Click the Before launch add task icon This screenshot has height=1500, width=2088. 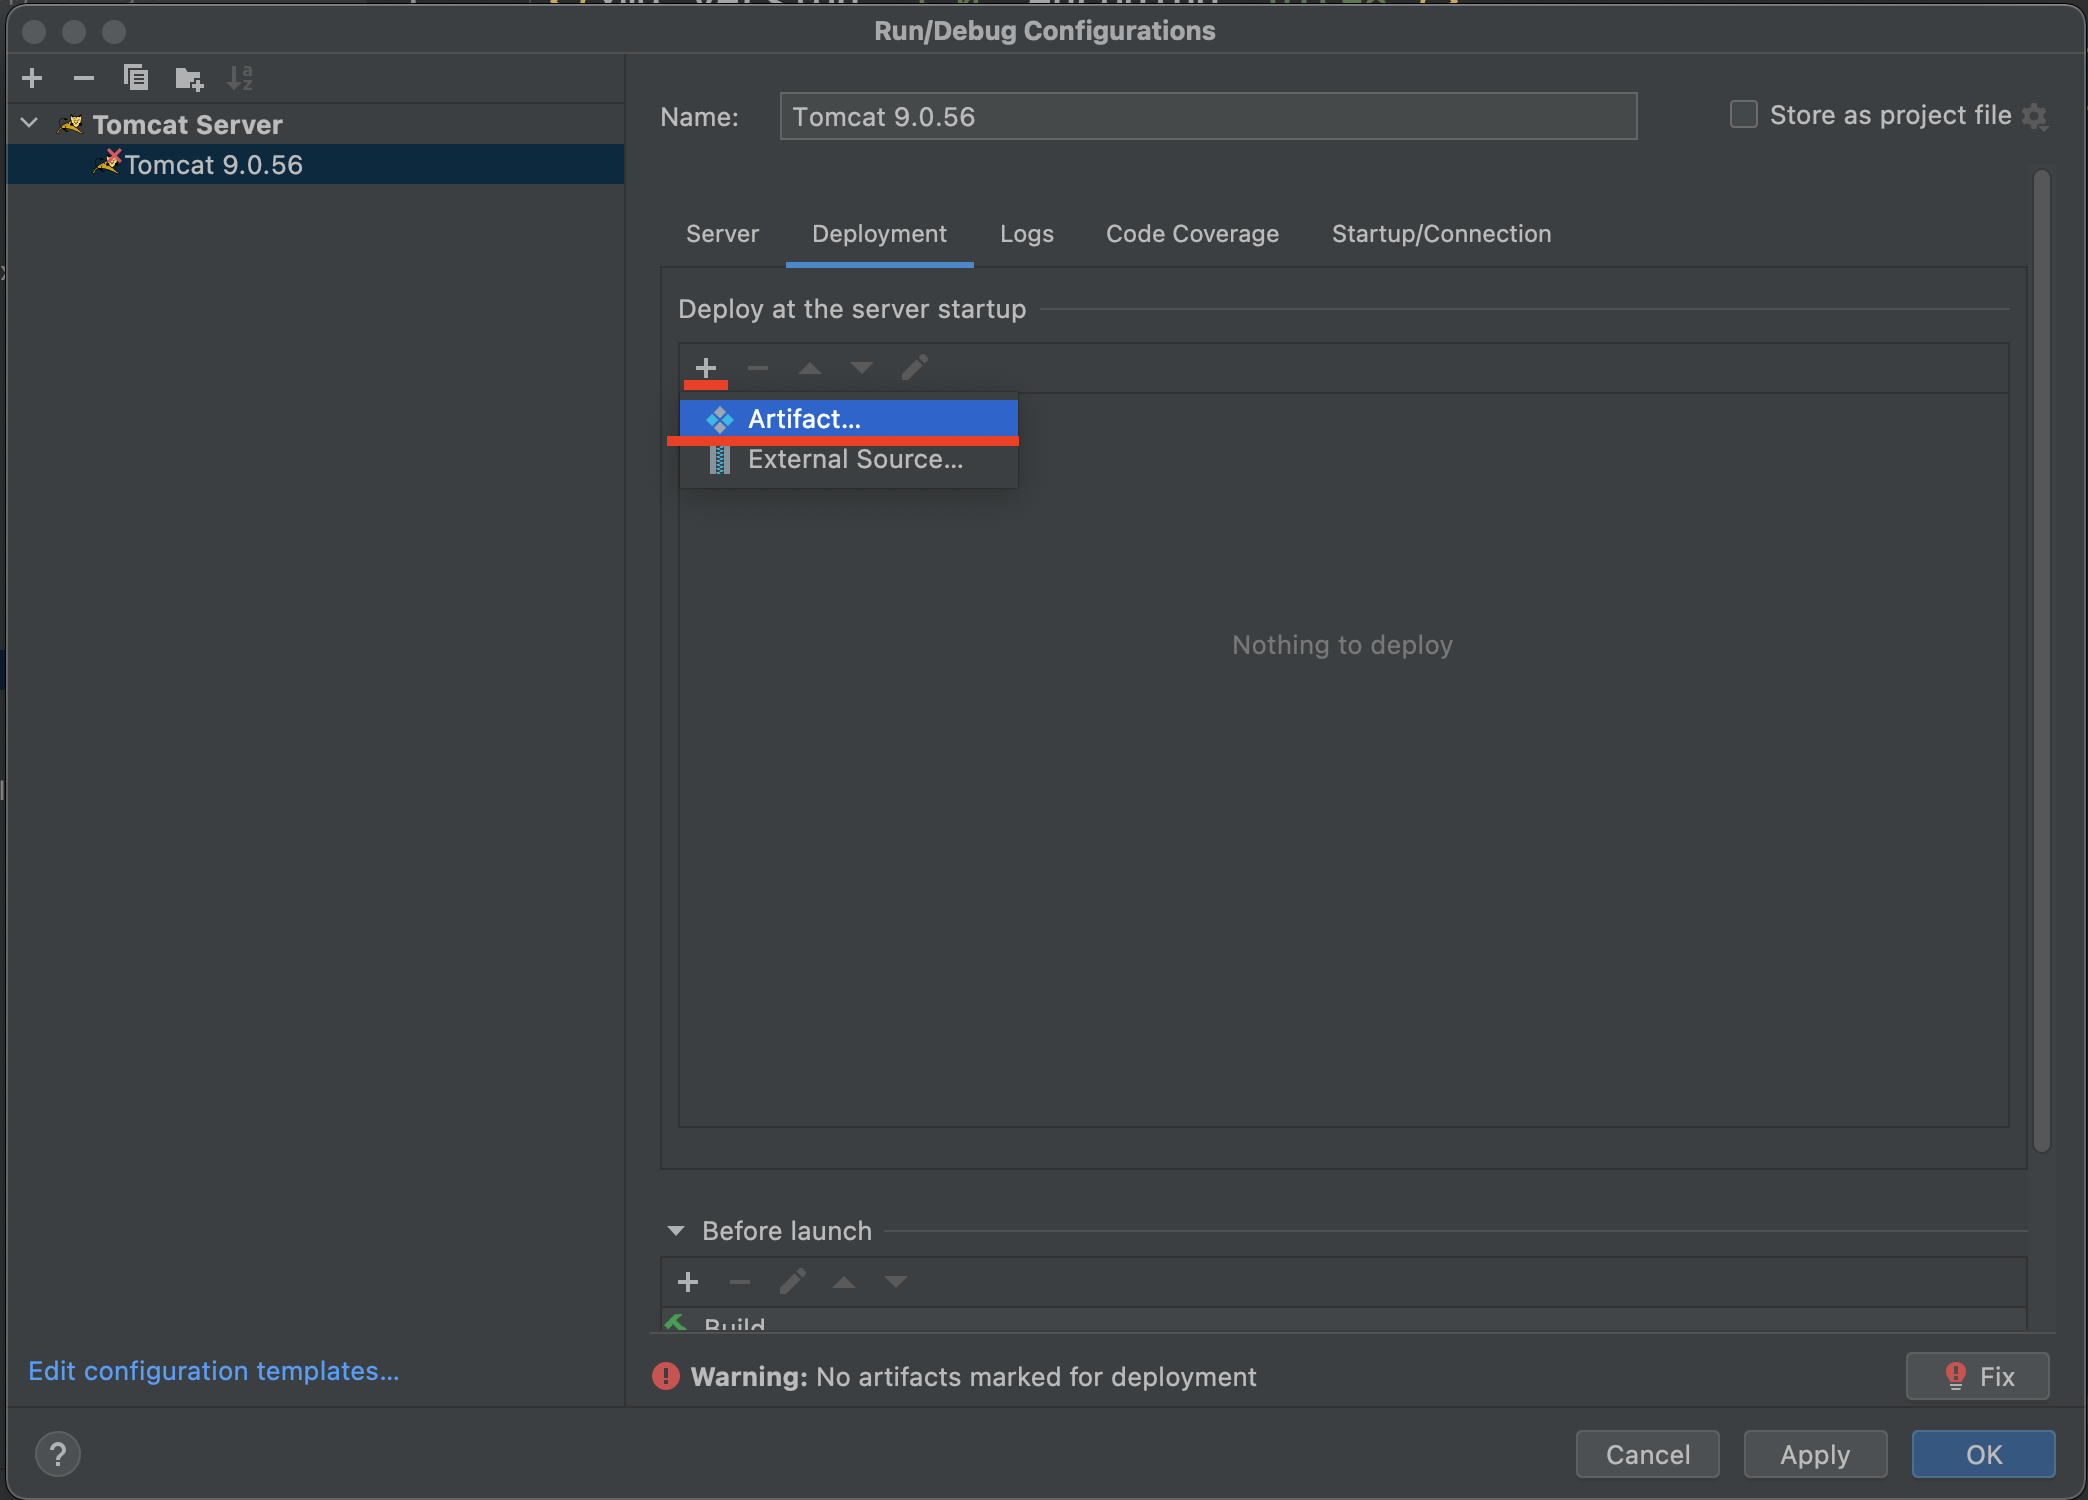[688, 1282]
